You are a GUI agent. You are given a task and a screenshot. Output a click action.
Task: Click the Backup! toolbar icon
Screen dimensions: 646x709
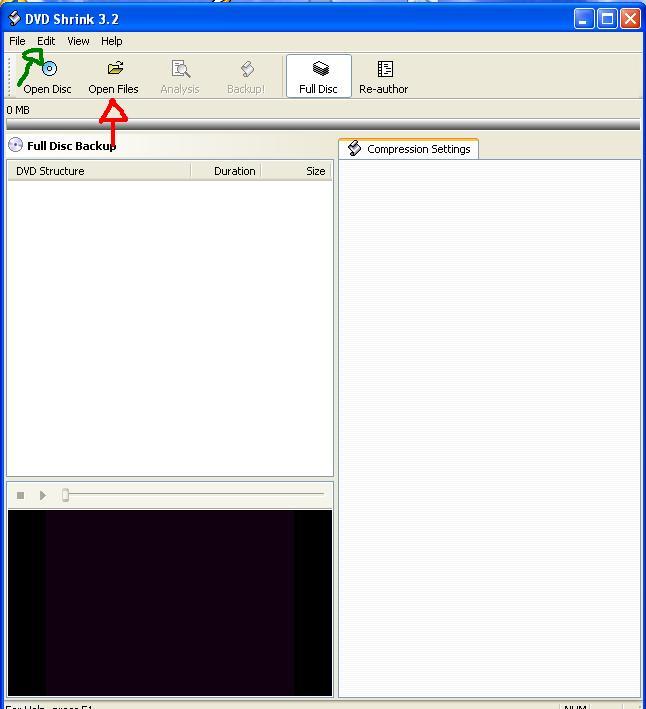247,69
